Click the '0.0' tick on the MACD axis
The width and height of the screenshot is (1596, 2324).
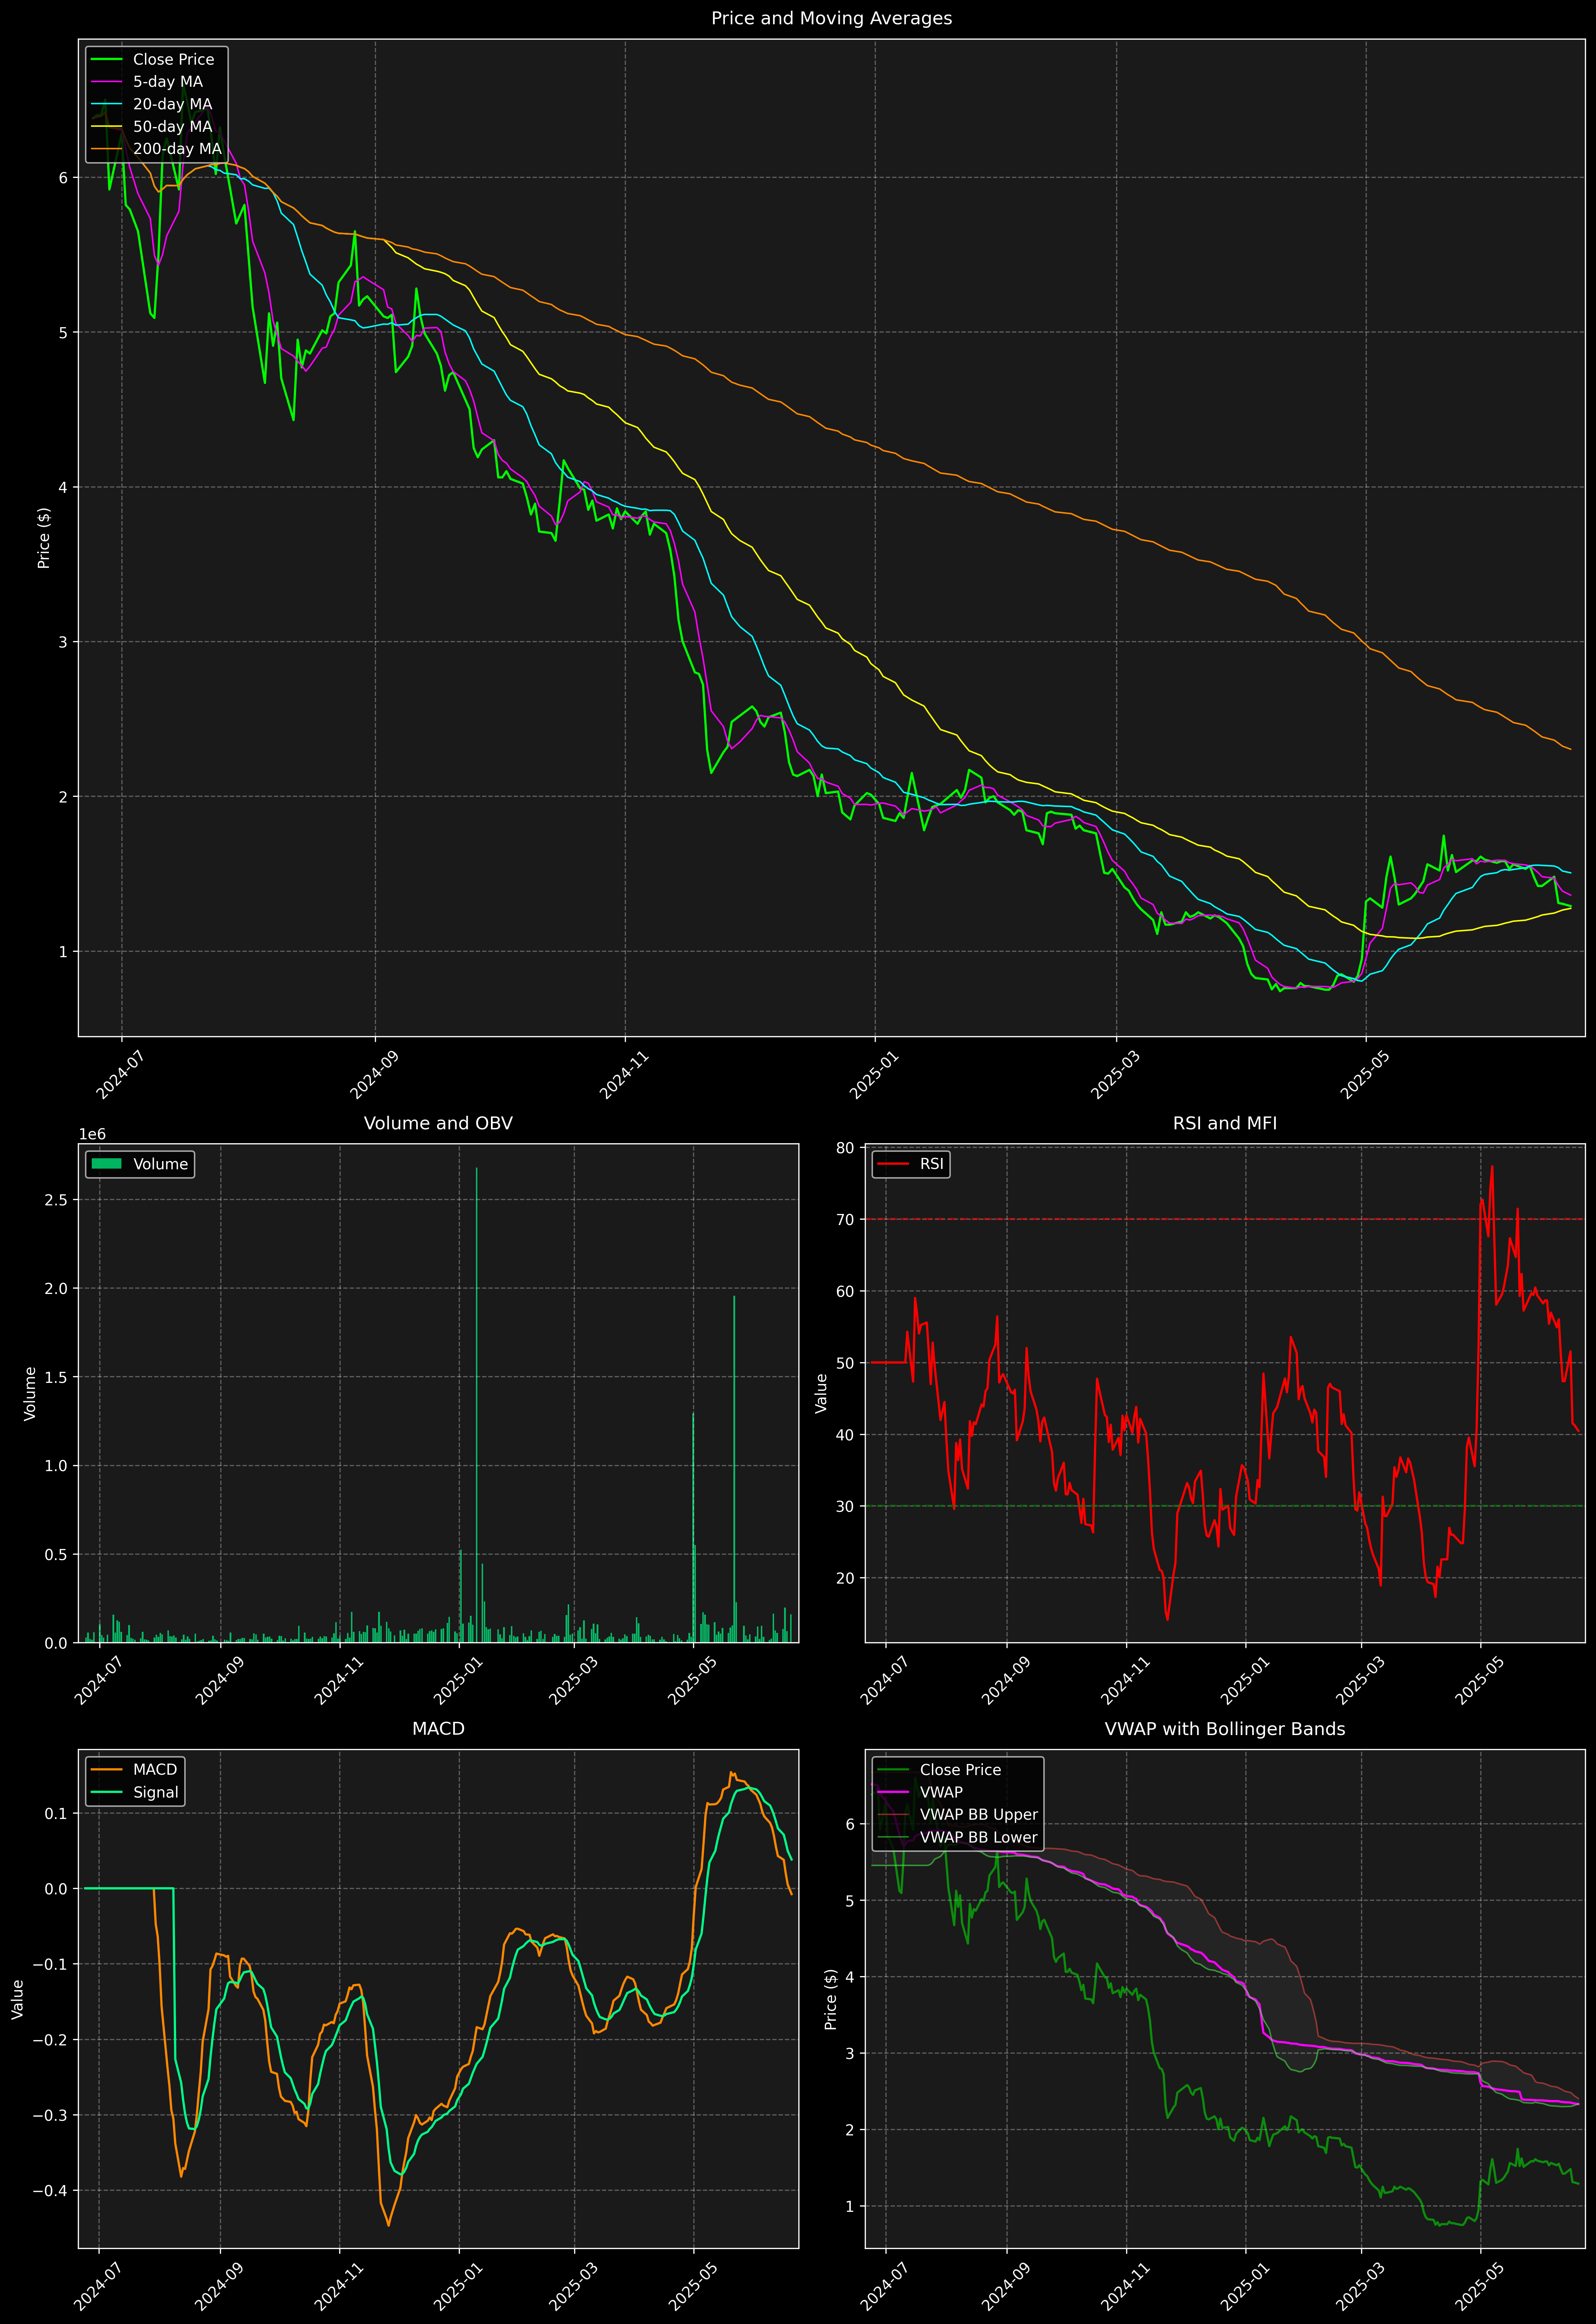[x=56, y=1889]
